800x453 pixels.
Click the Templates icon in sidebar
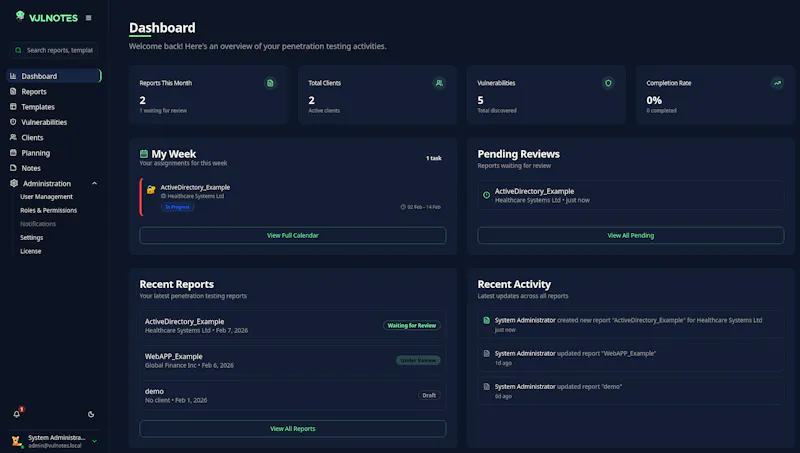[13, 107]
